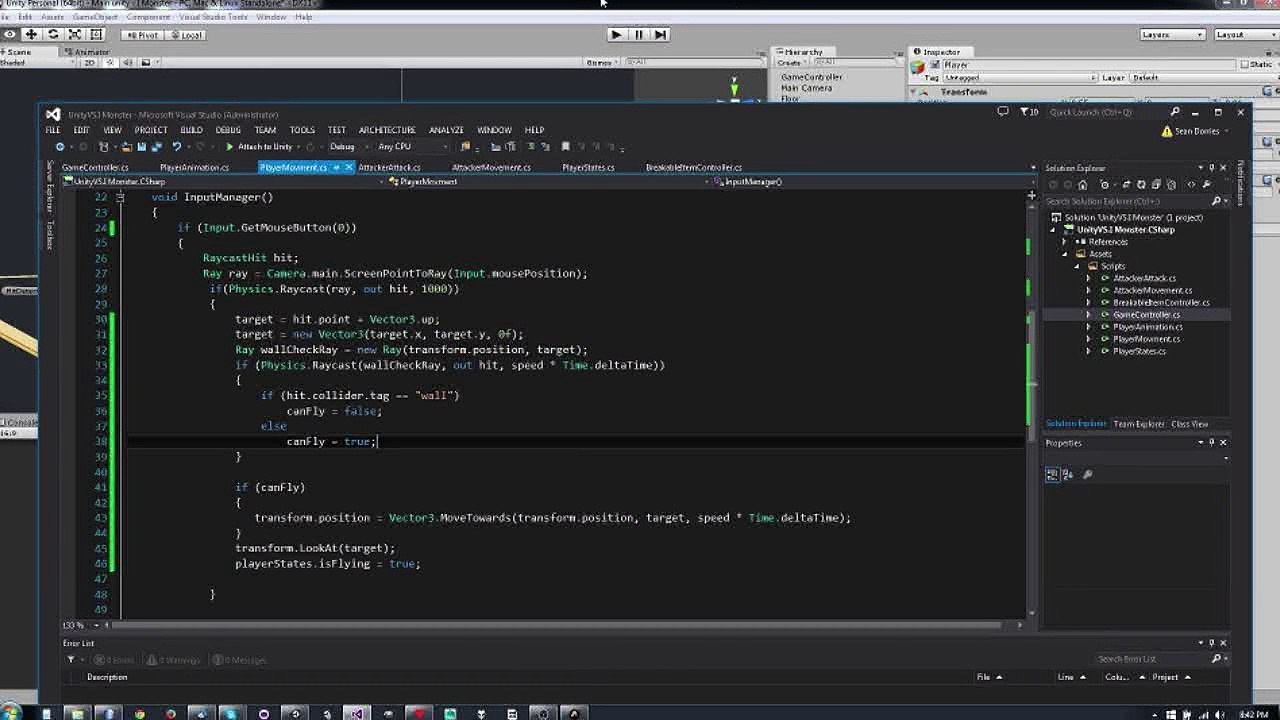Switch to Unity Animator tab
Image resolution: width=1280 pixels, height=720 pixels.
point(87,52)
